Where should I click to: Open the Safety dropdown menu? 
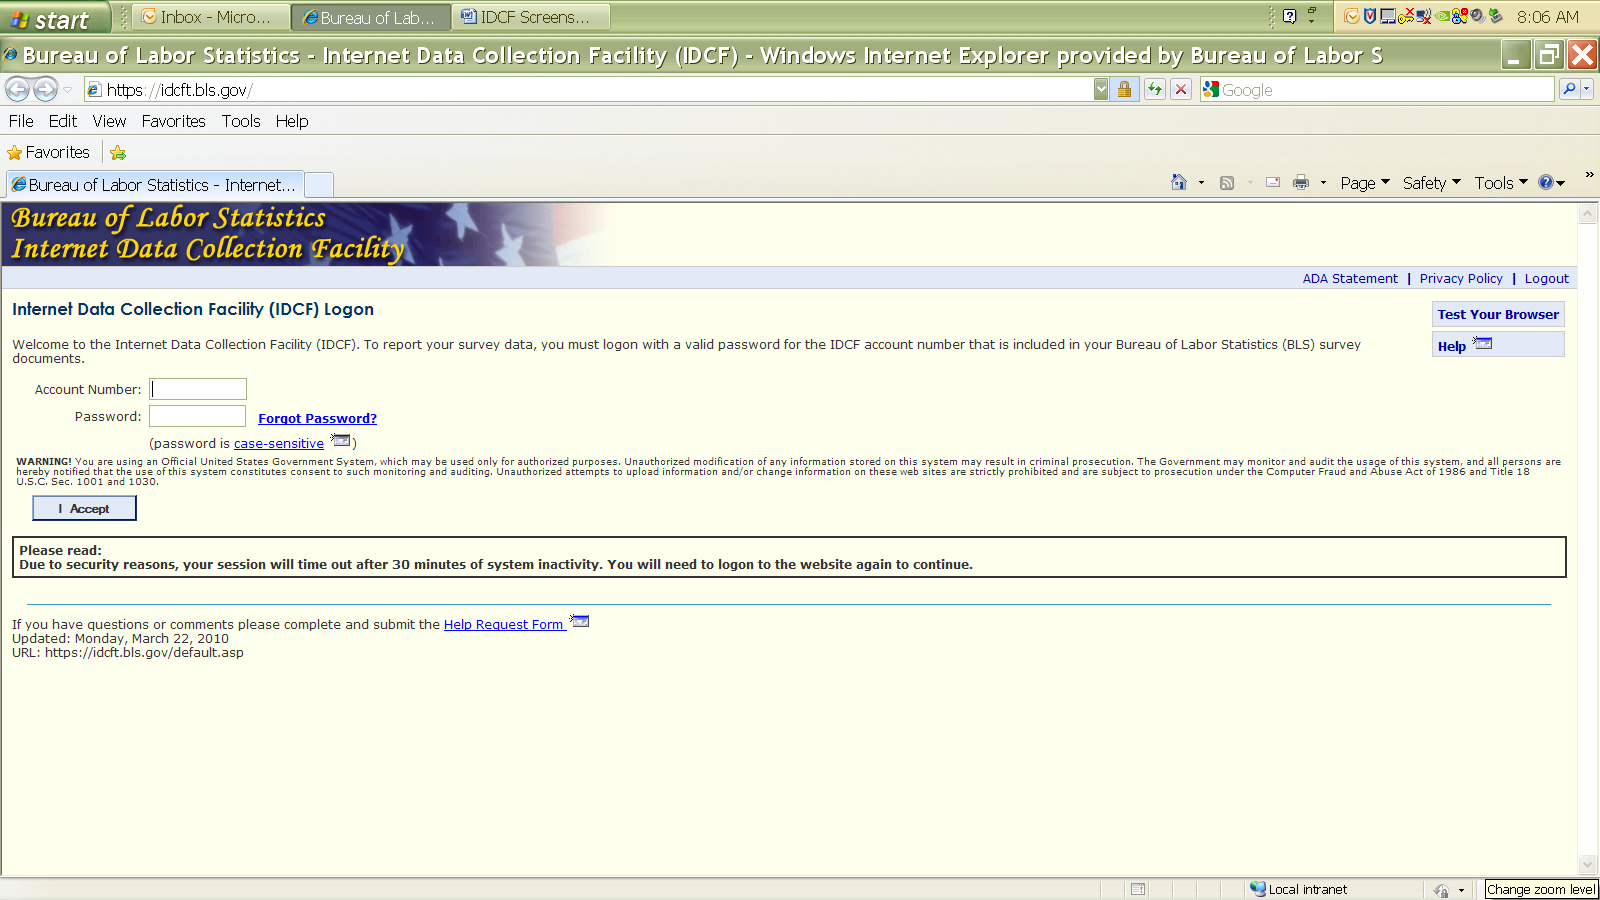[1431, 183]
